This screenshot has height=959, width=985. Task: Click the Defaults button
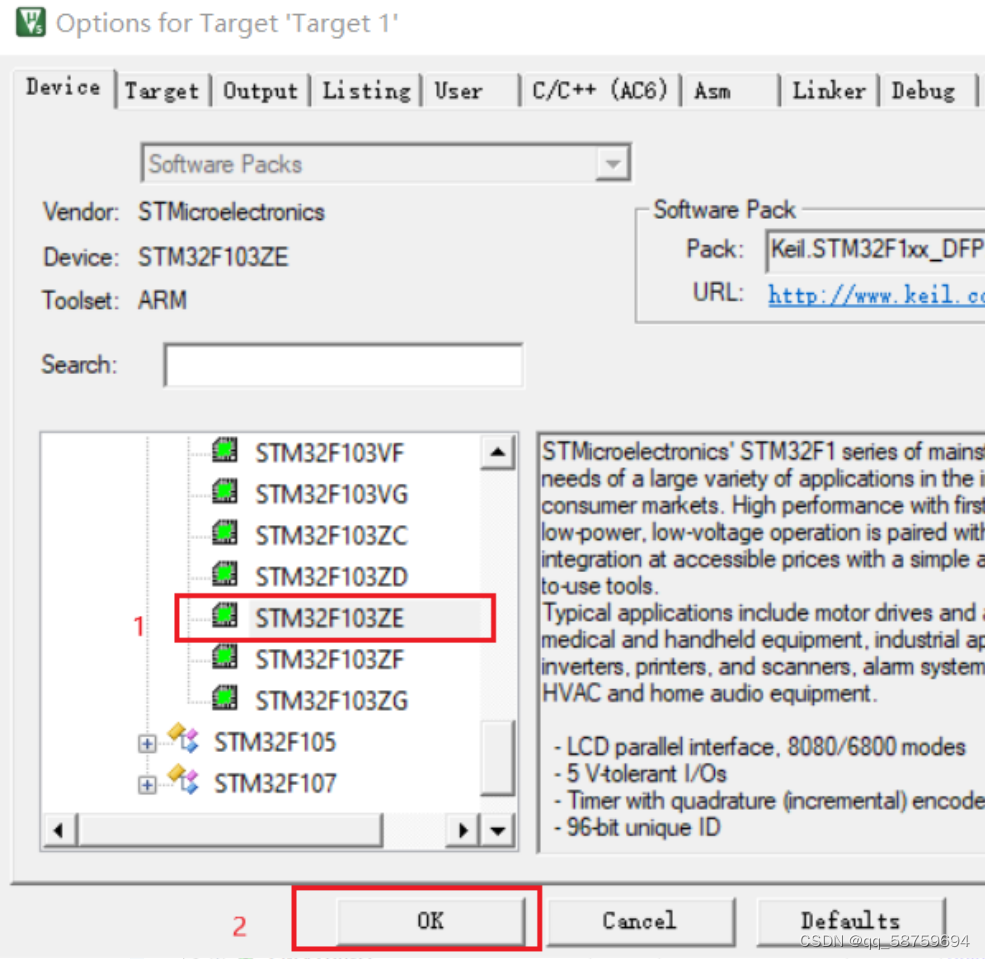(x=851, y=920)
